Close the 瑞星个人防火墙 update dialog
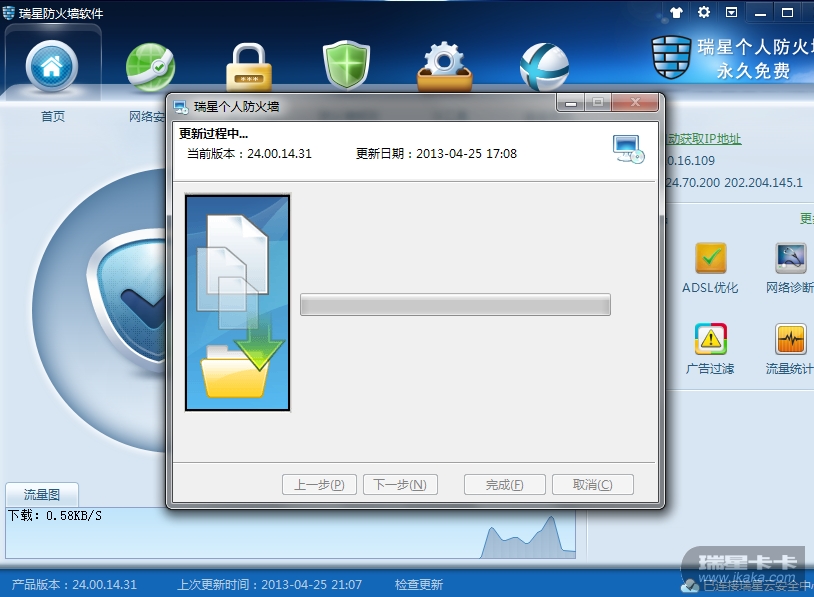Screen dimensions: 814x597 (x=635, y=103)
